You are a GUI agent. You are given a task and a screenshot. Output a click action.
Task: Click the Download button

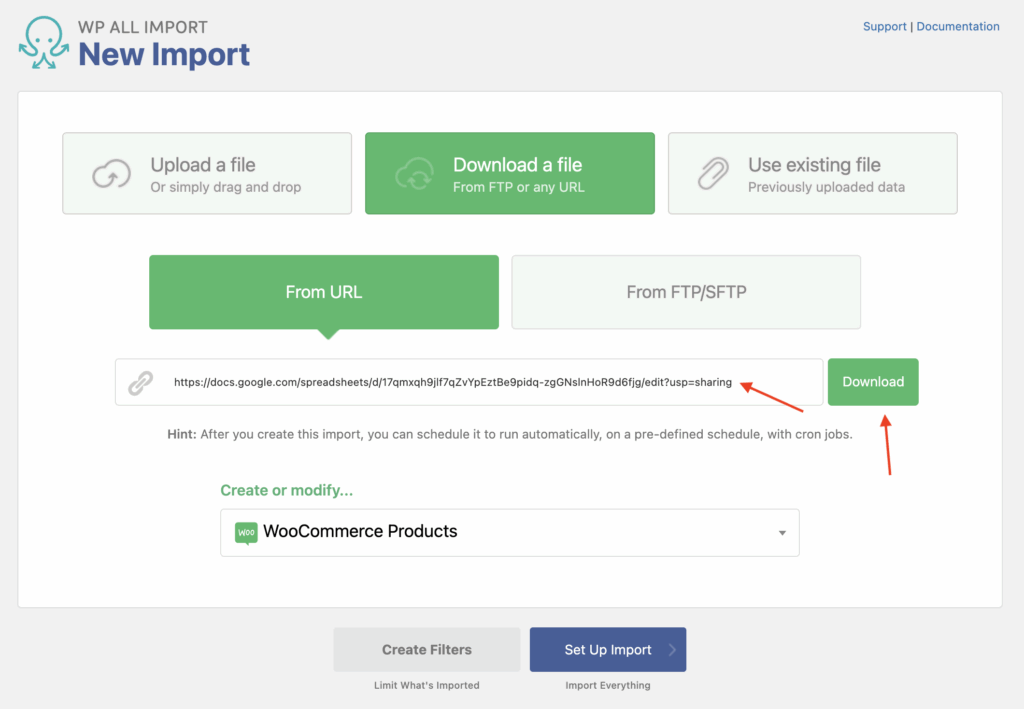point(872,382)
